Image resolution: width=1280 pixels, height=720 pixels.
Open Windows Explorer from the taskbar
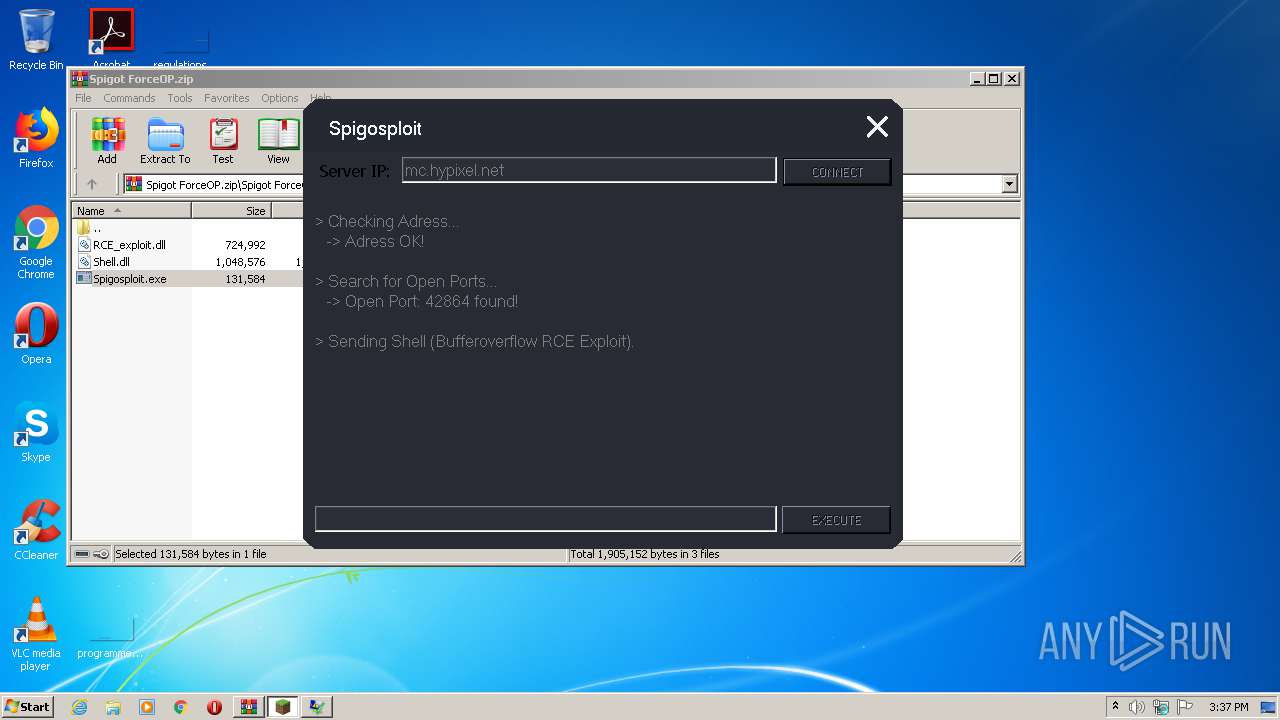113,707
